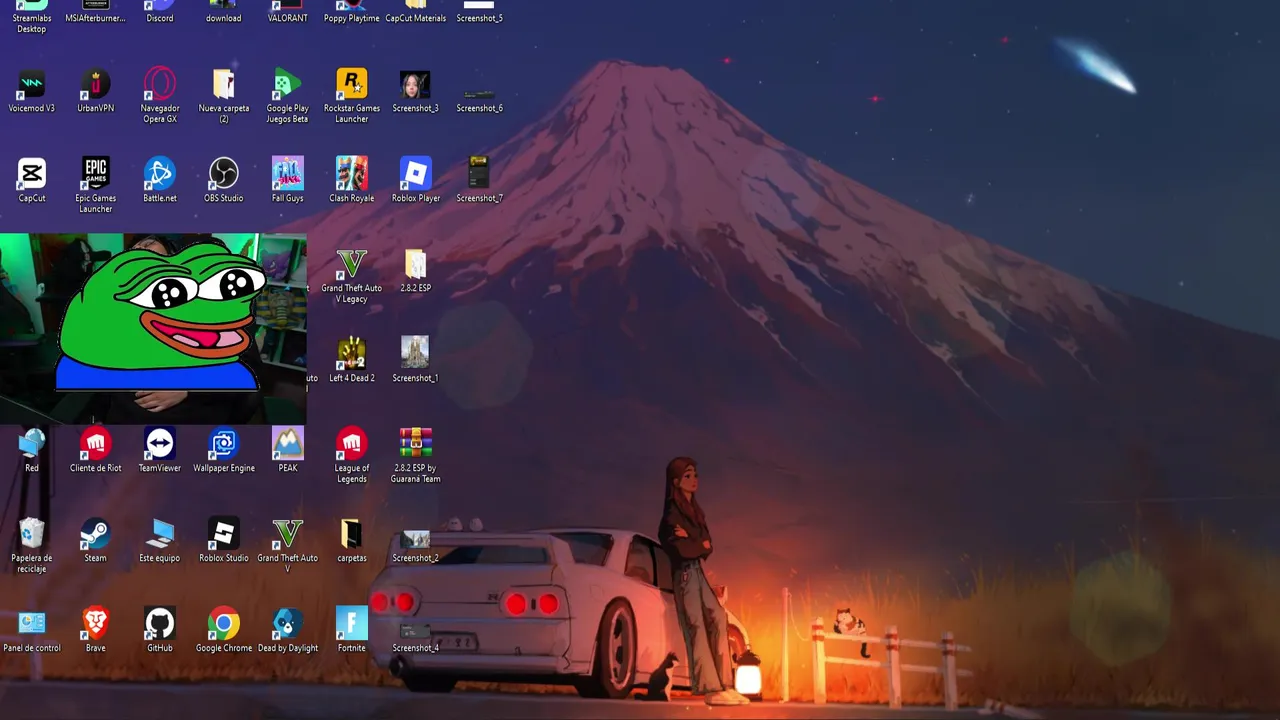
Task: Open the Red network icon
Action: (x=32, y=450)
